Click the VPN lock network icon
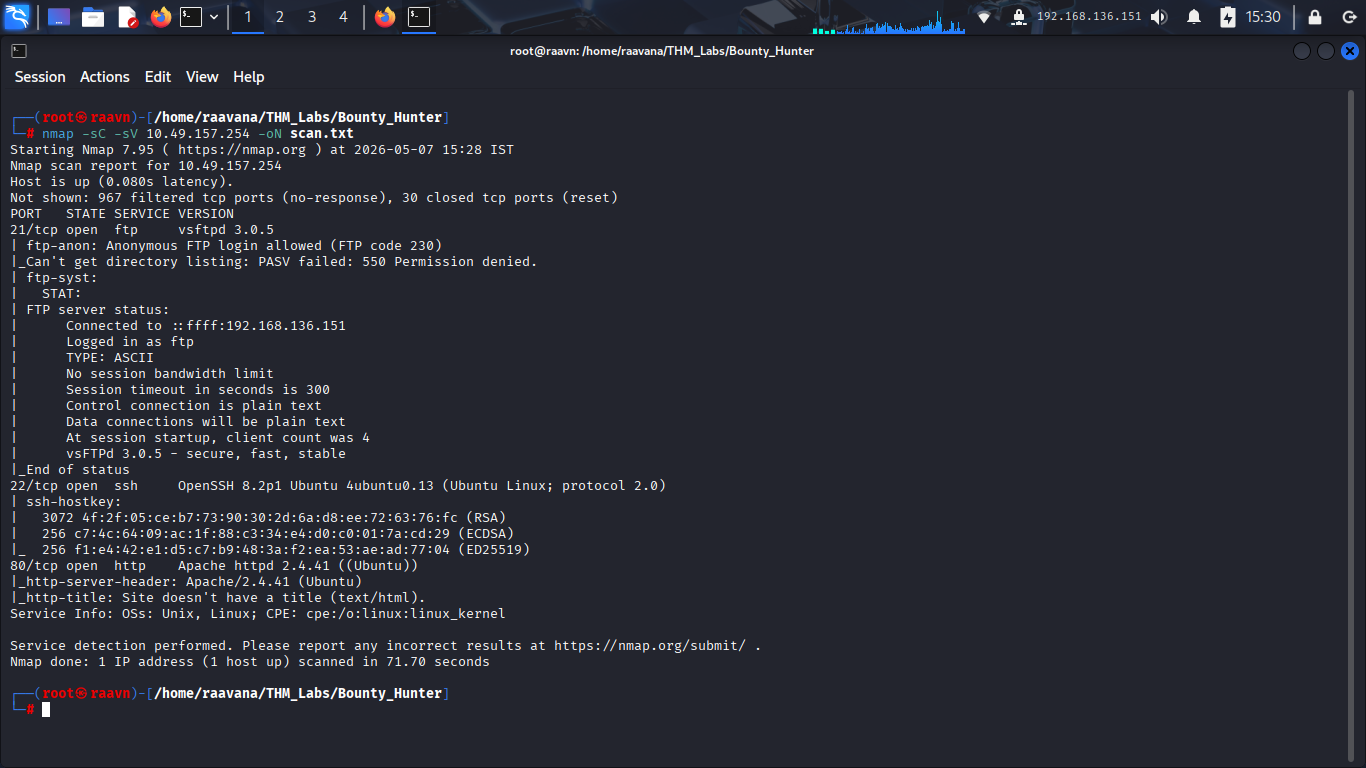This screenshot has width=1366, height=768. pyautogui.click(x=1018, y=17)
